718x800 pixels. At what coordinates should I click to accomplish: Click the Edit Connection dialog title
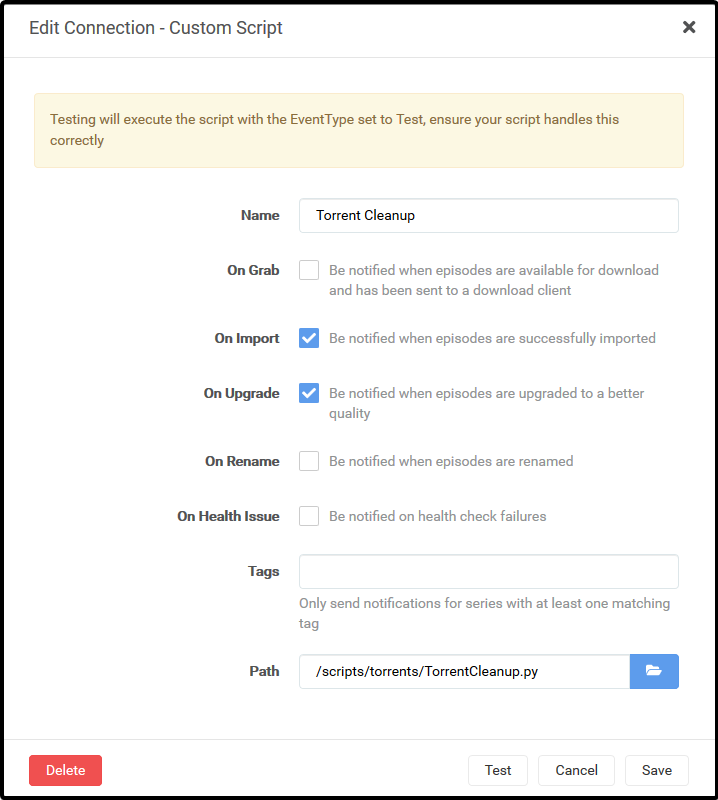(x=155, y=27)
